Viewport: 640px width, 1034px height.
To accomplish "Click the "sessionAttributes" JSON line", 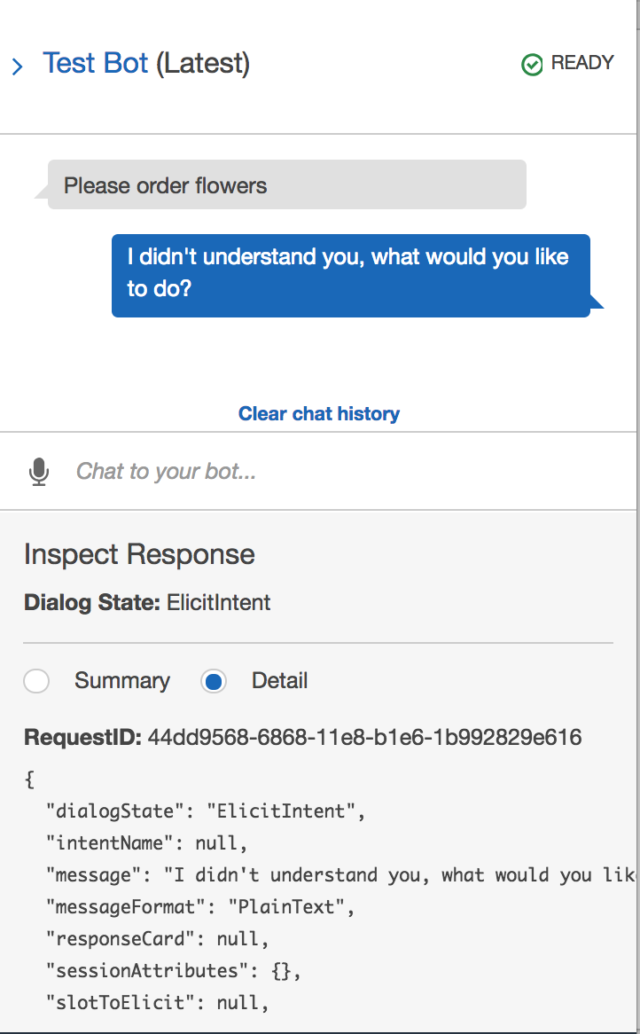I will 174,971.
